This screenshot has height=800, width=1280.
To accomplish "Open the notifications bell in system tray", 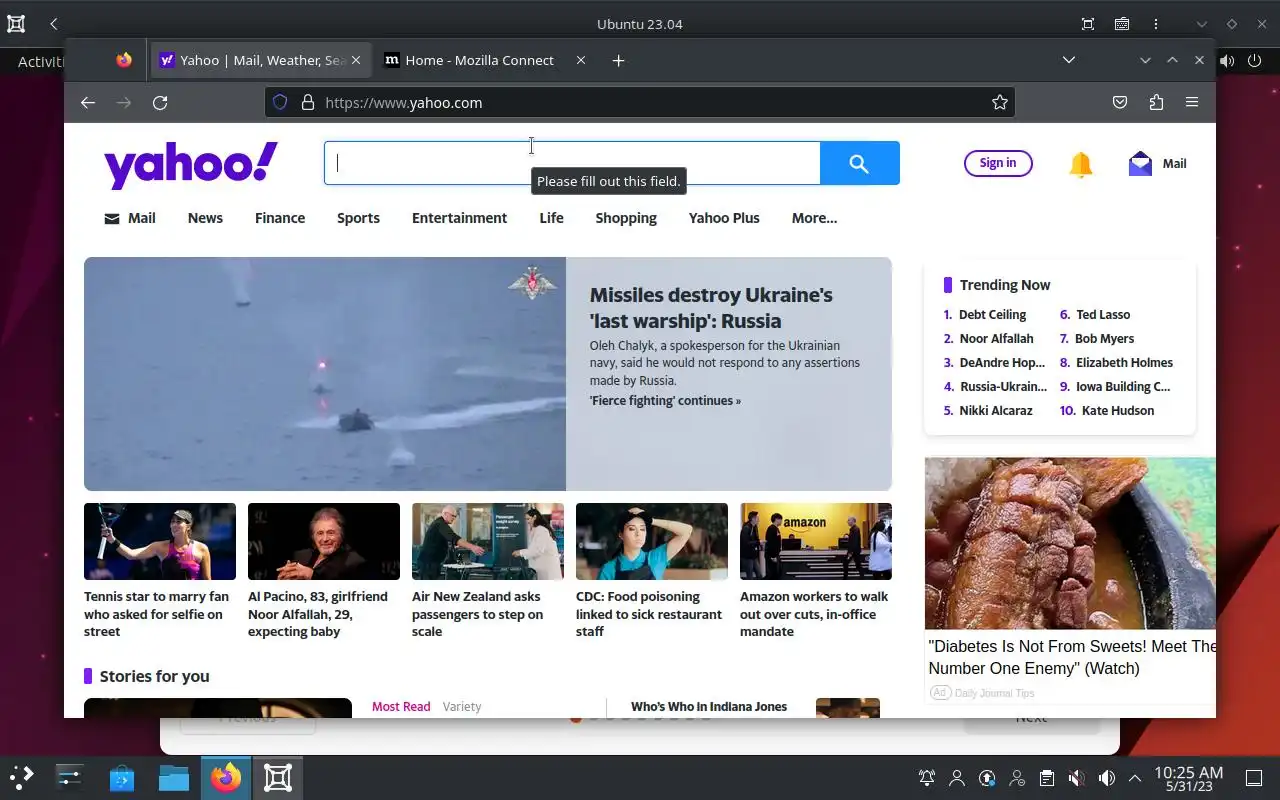I will (927, 777).
